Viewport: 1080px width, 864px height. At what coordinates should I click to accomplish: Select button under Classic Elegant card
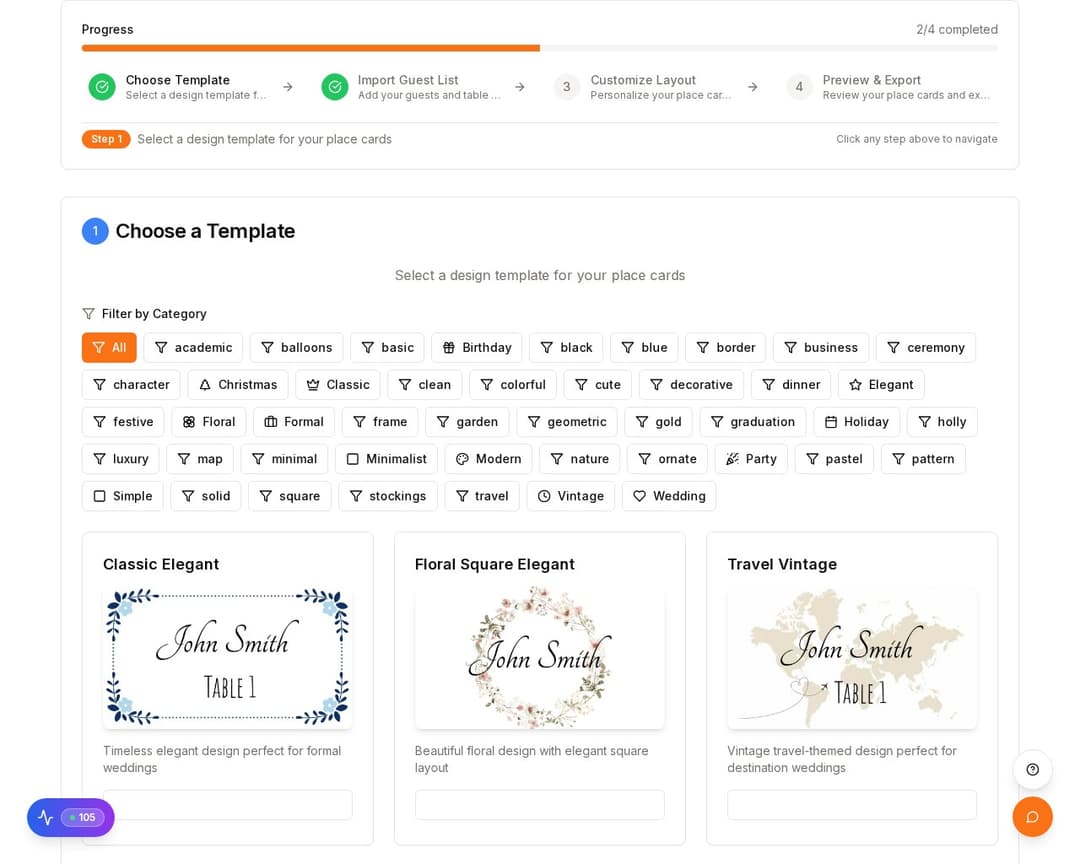[227, 805]
